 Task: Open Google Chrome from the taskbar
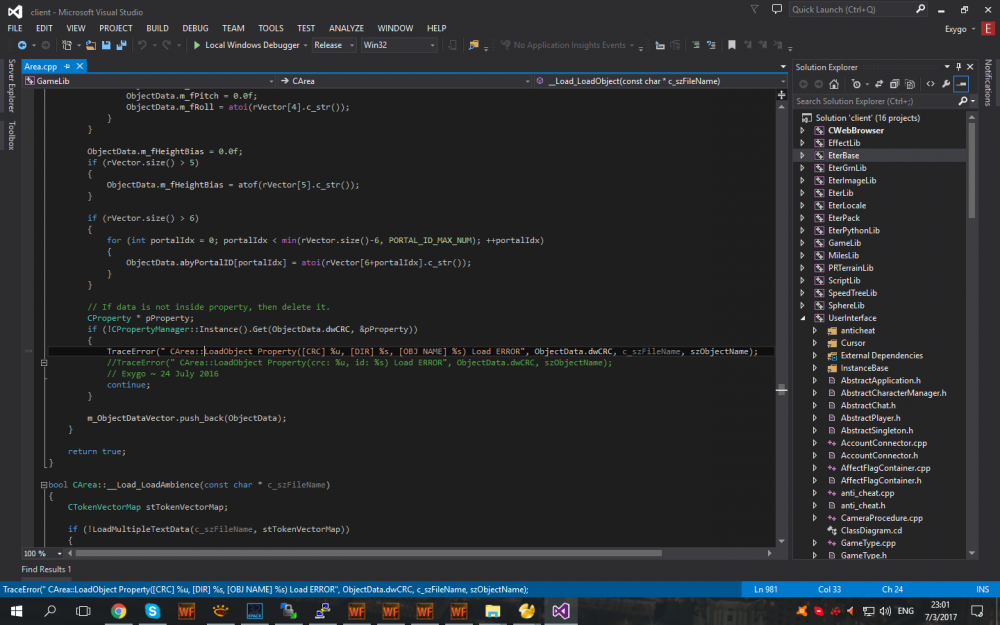click(119, 611)
